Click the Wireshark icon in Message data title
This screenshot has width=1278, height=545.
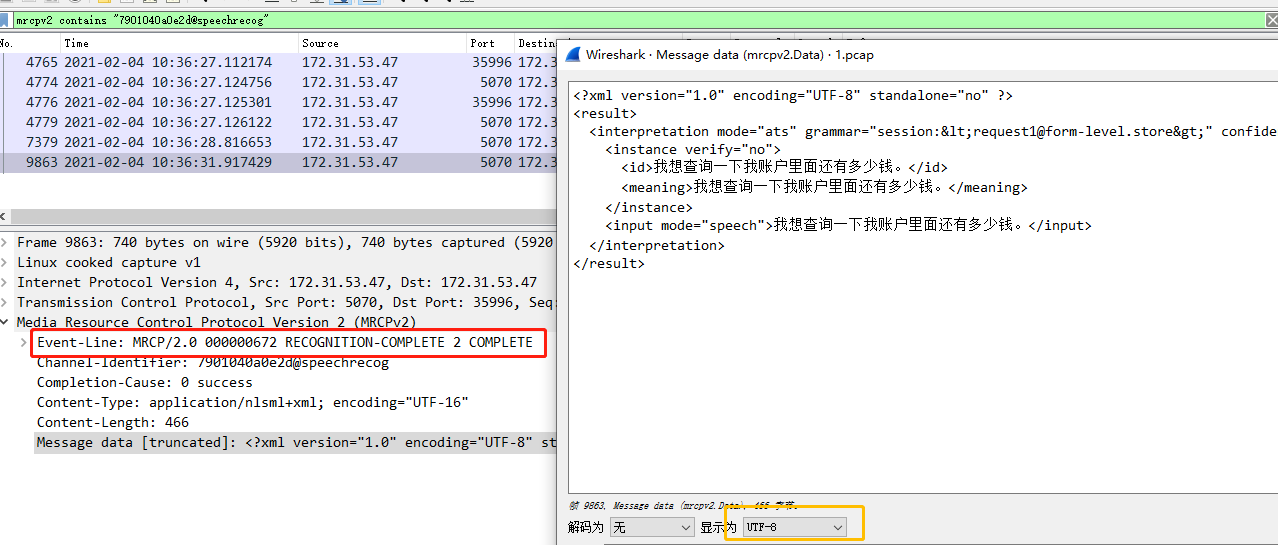pyautogui.click(x=572, y=55)
